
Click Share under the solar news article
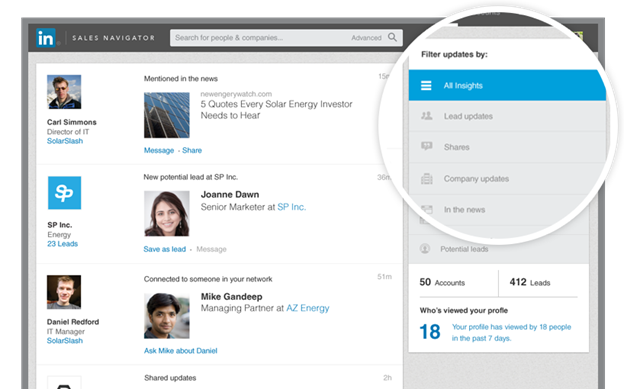tap(192, 151)
